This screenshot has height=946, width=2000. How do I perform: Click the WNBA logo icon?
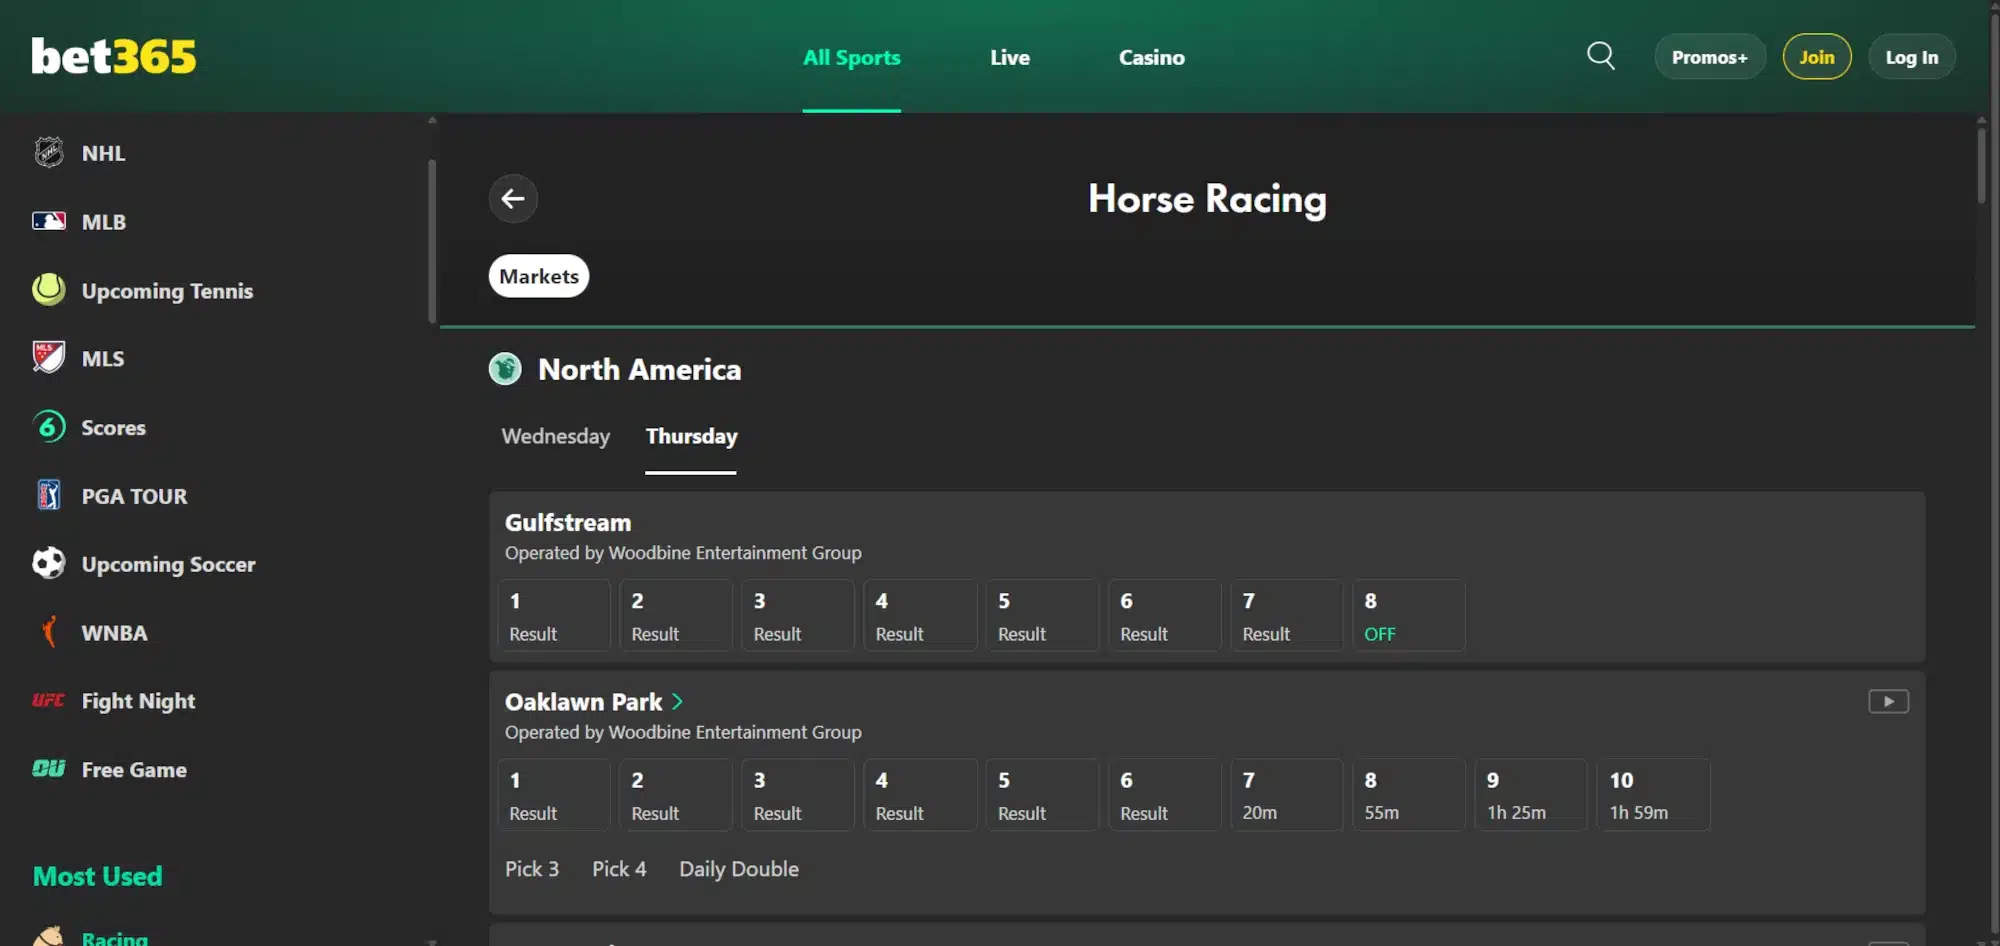pyautogui.click(x=48, y=632)
